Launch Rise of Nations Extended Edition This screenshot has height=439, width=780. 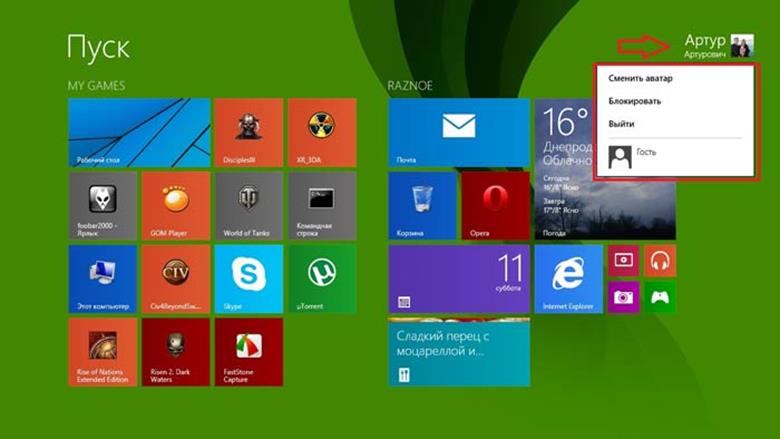102,352
